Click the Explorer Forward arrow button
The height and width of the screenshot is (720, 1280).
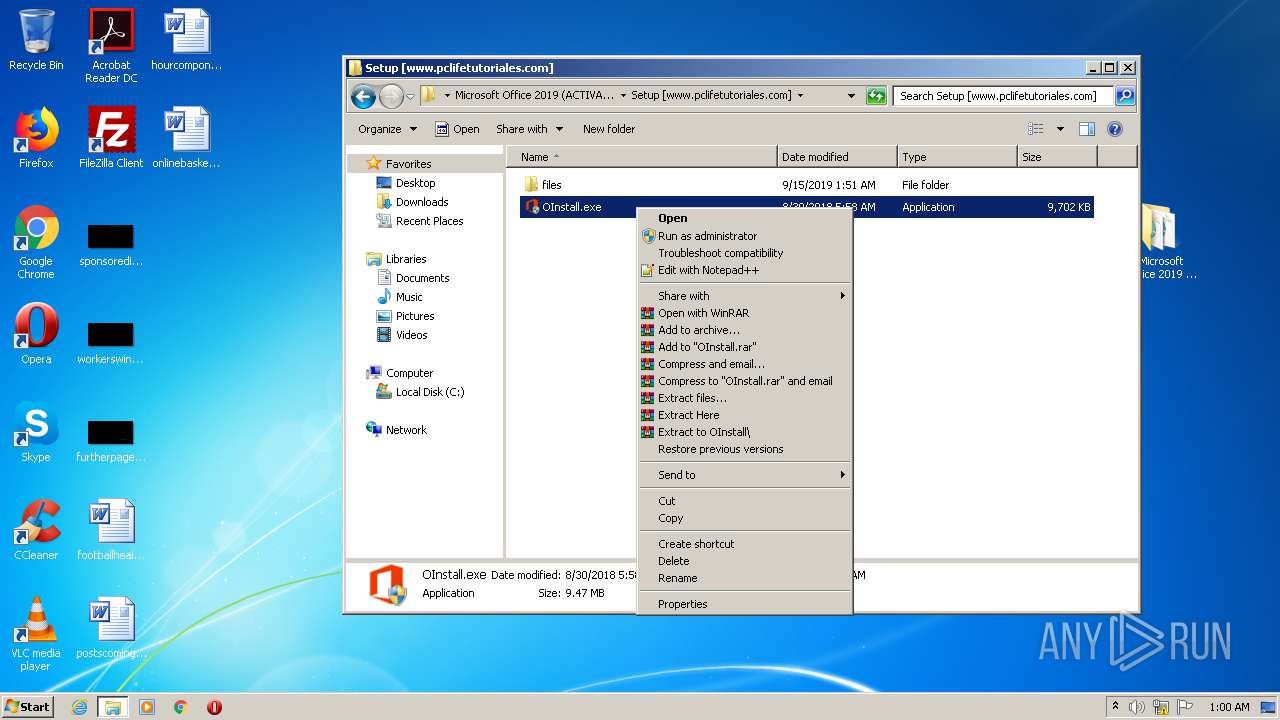(391, 96)
